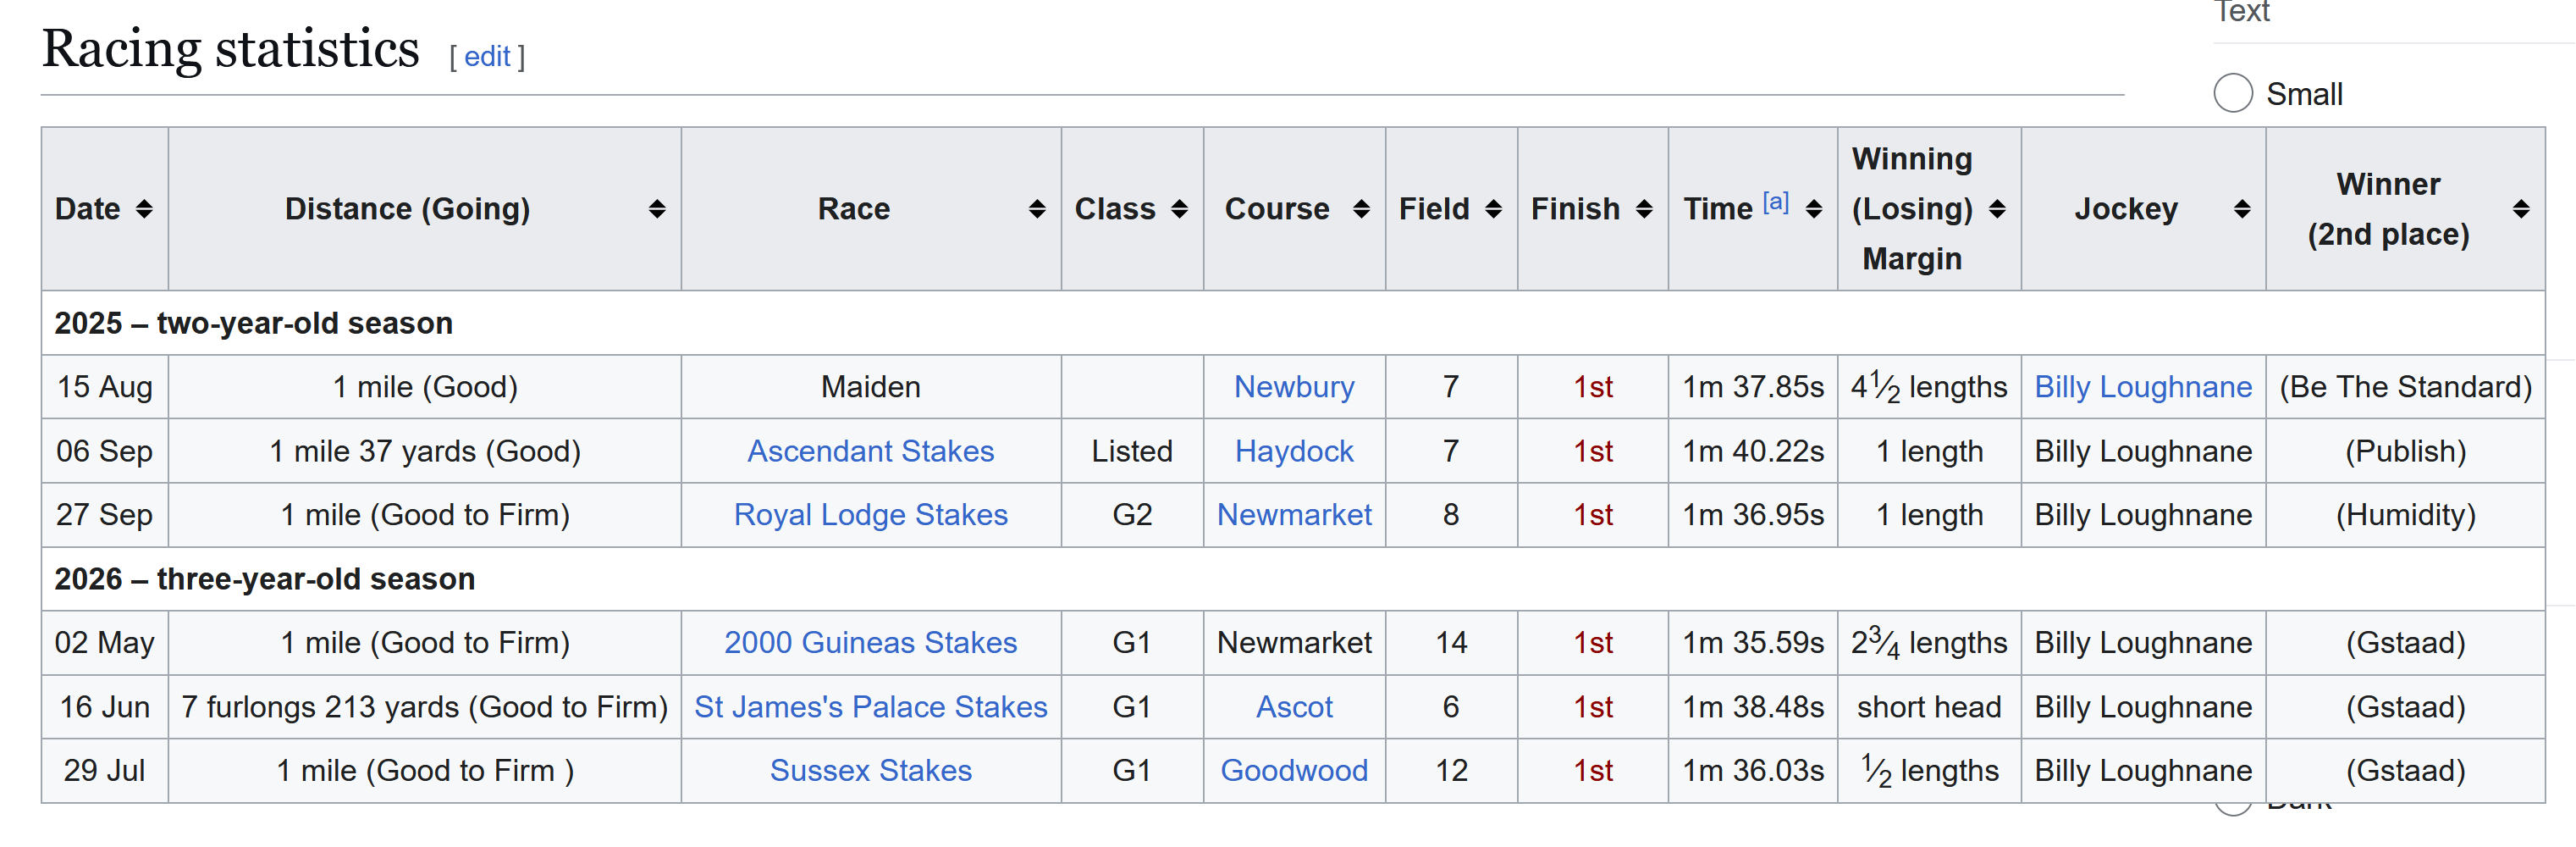Open St James's Palace Stakes link
Screen dimensions: 2576x847
click(870, 707)
